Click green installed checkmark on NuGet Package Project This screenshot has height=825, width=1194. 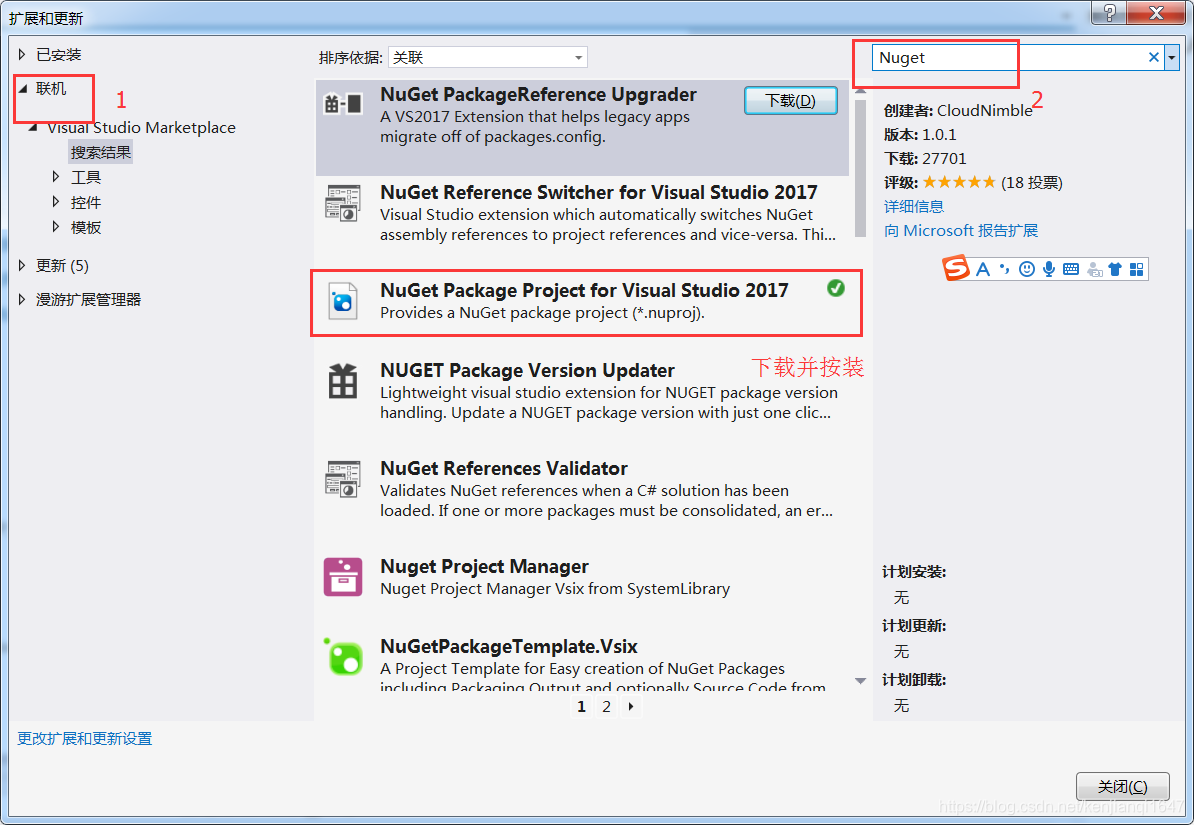point(836,288)
